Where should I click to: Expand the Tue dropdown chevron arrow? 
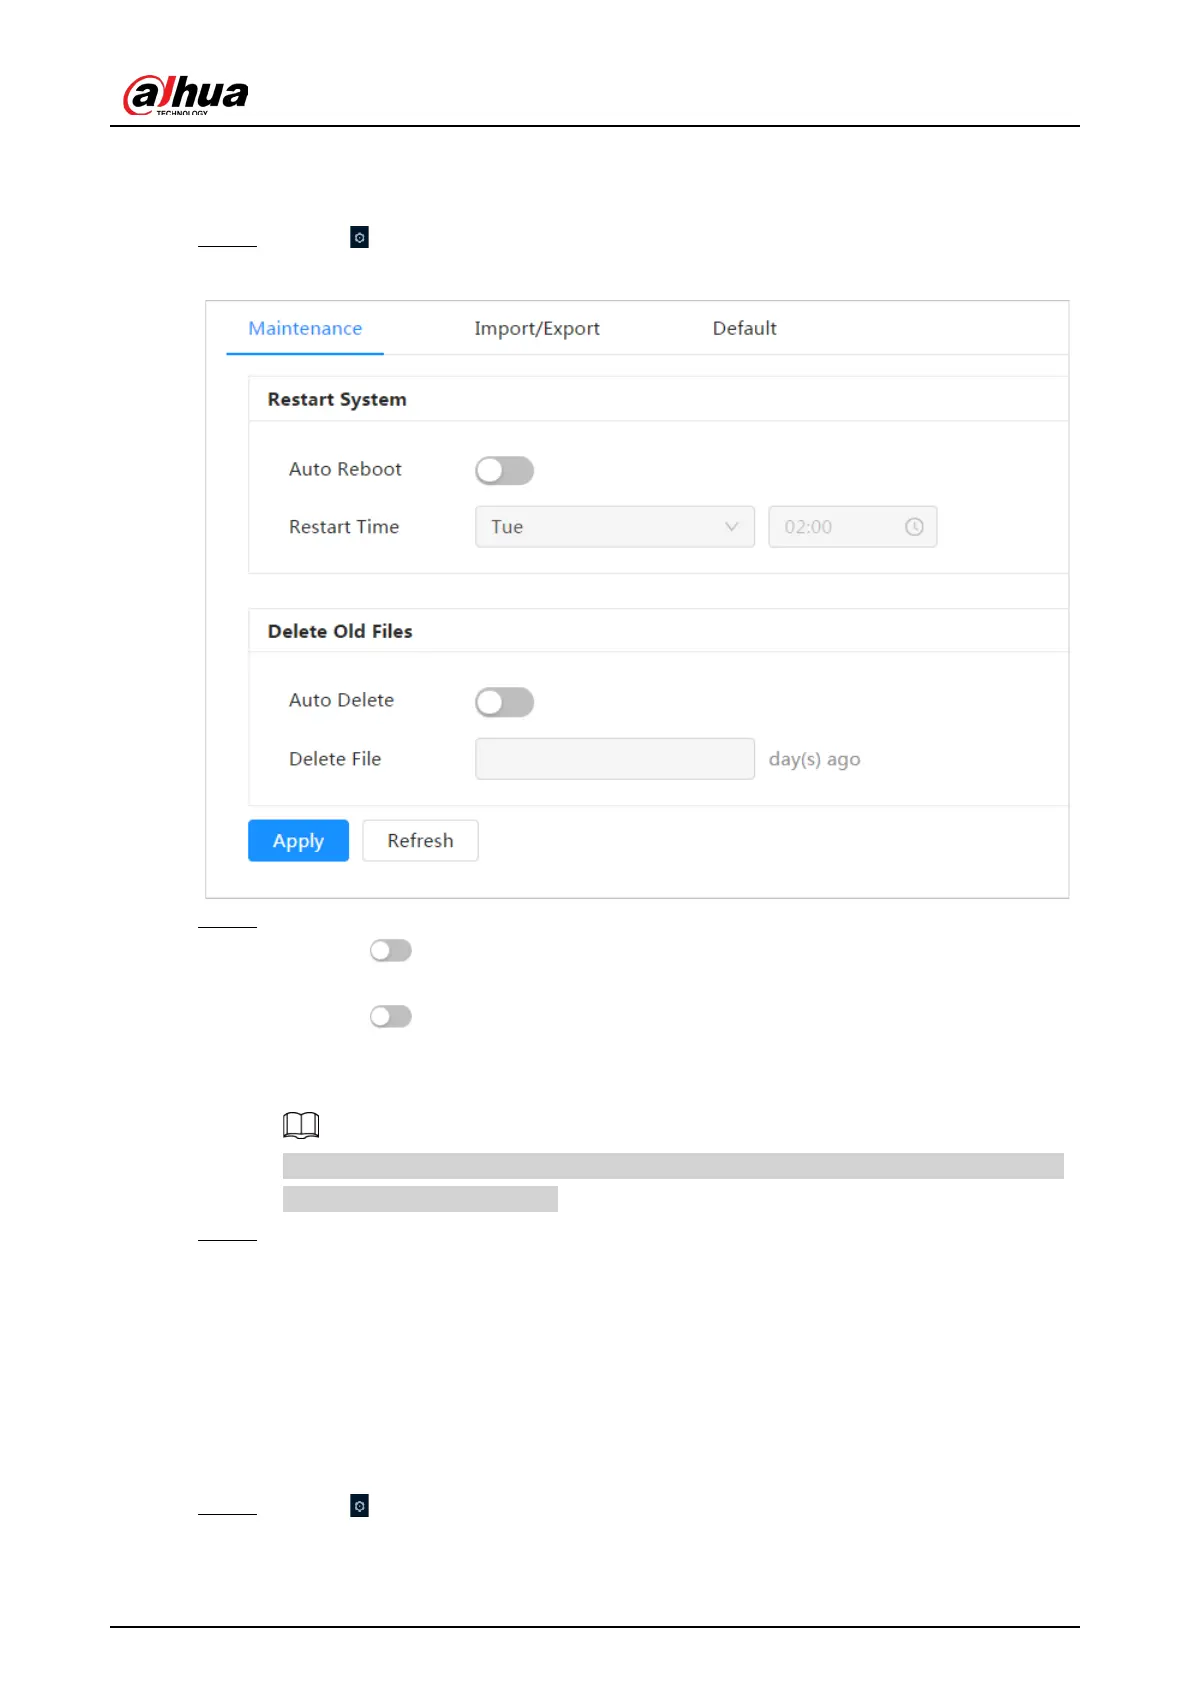[731, 527]
